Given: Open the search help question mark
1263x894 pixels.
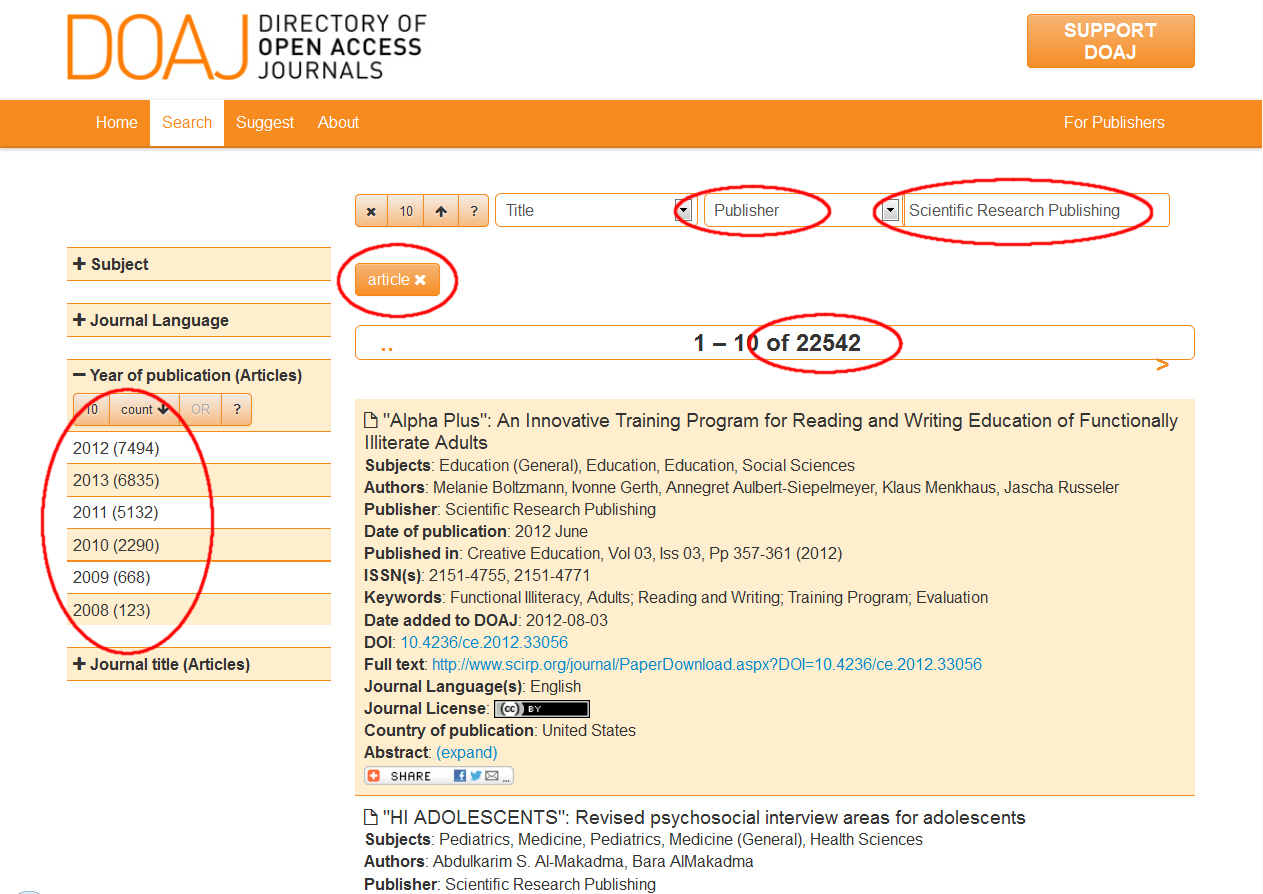Looking at the screenshot, I should (x=473, y=211).
